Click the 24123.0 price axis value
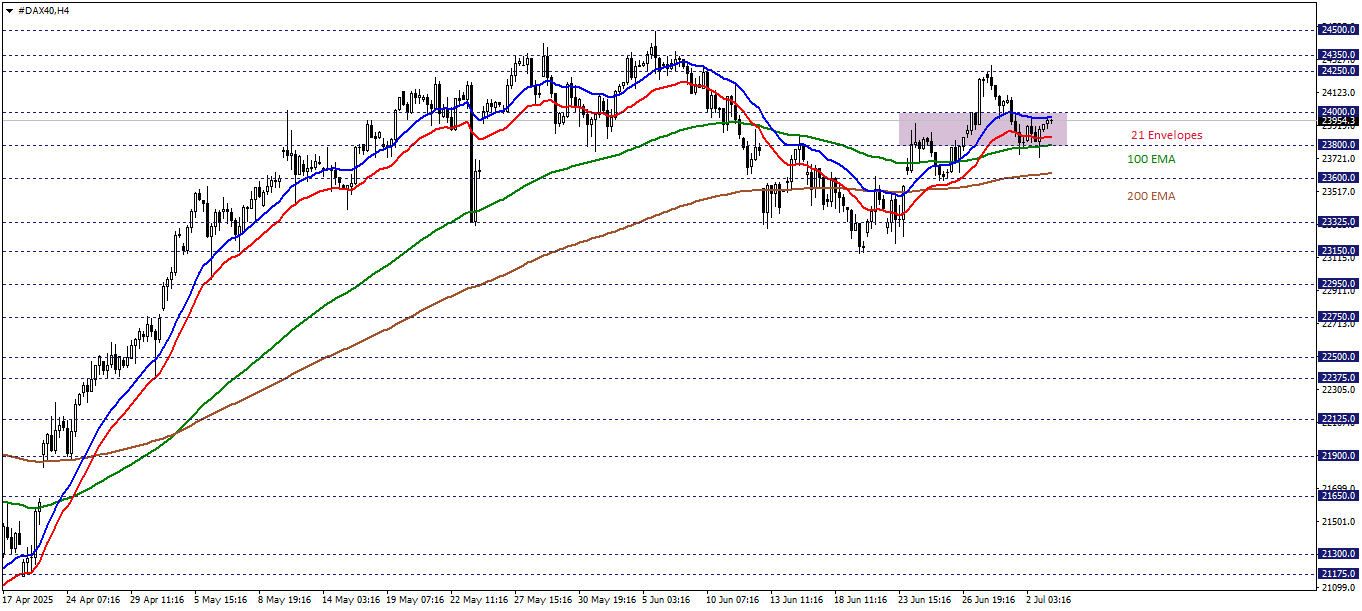Image resolution: width=1362 pixels, height=611 pixels. pos(1338,92)
